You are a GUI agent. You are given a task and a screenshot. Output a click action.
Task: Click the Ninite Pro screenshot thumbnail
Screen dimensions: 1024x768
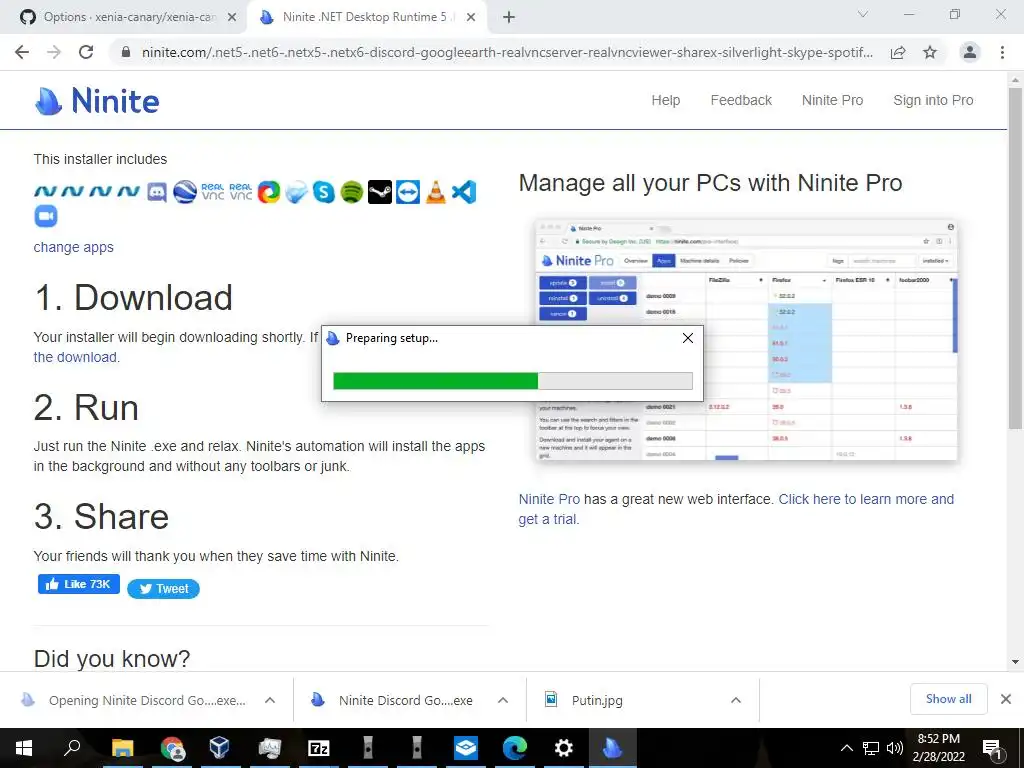tap(746, 341)
